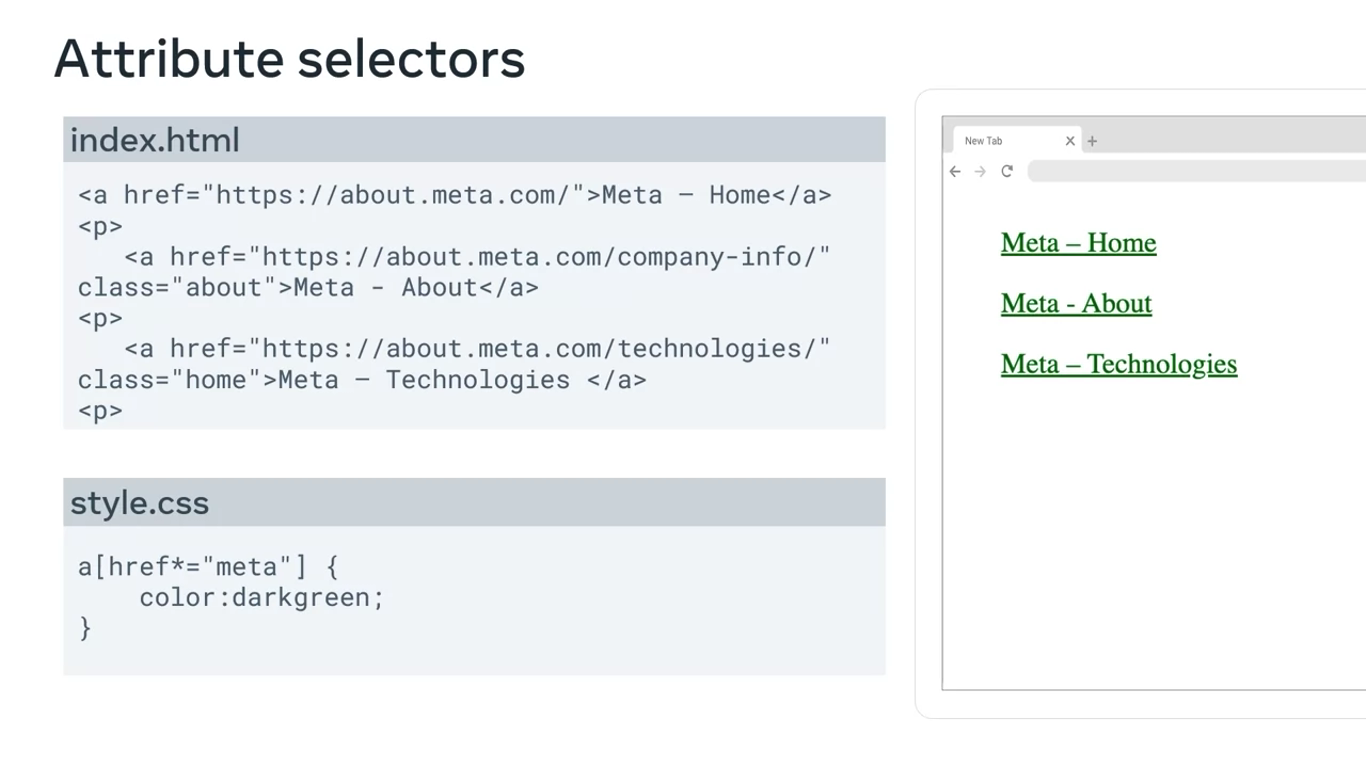Click the index.html panel header
Screen dimensions: 1366x768
pyautogui.click(x=474, y=140)
